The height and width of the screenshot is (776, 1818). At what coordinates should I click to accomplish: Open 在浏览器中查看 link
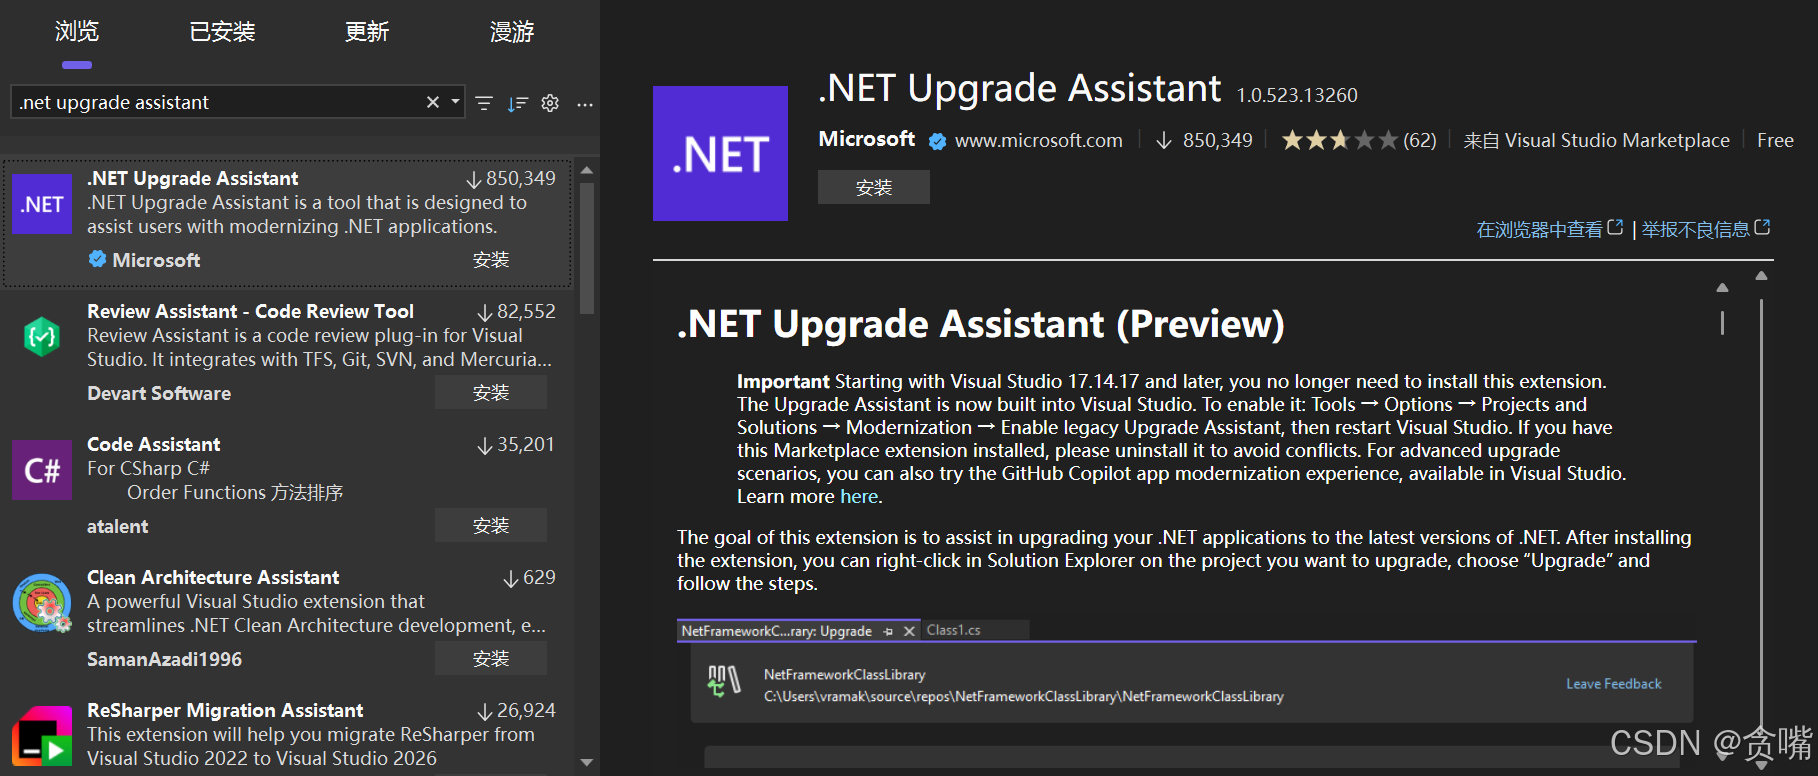[1549, 229]
